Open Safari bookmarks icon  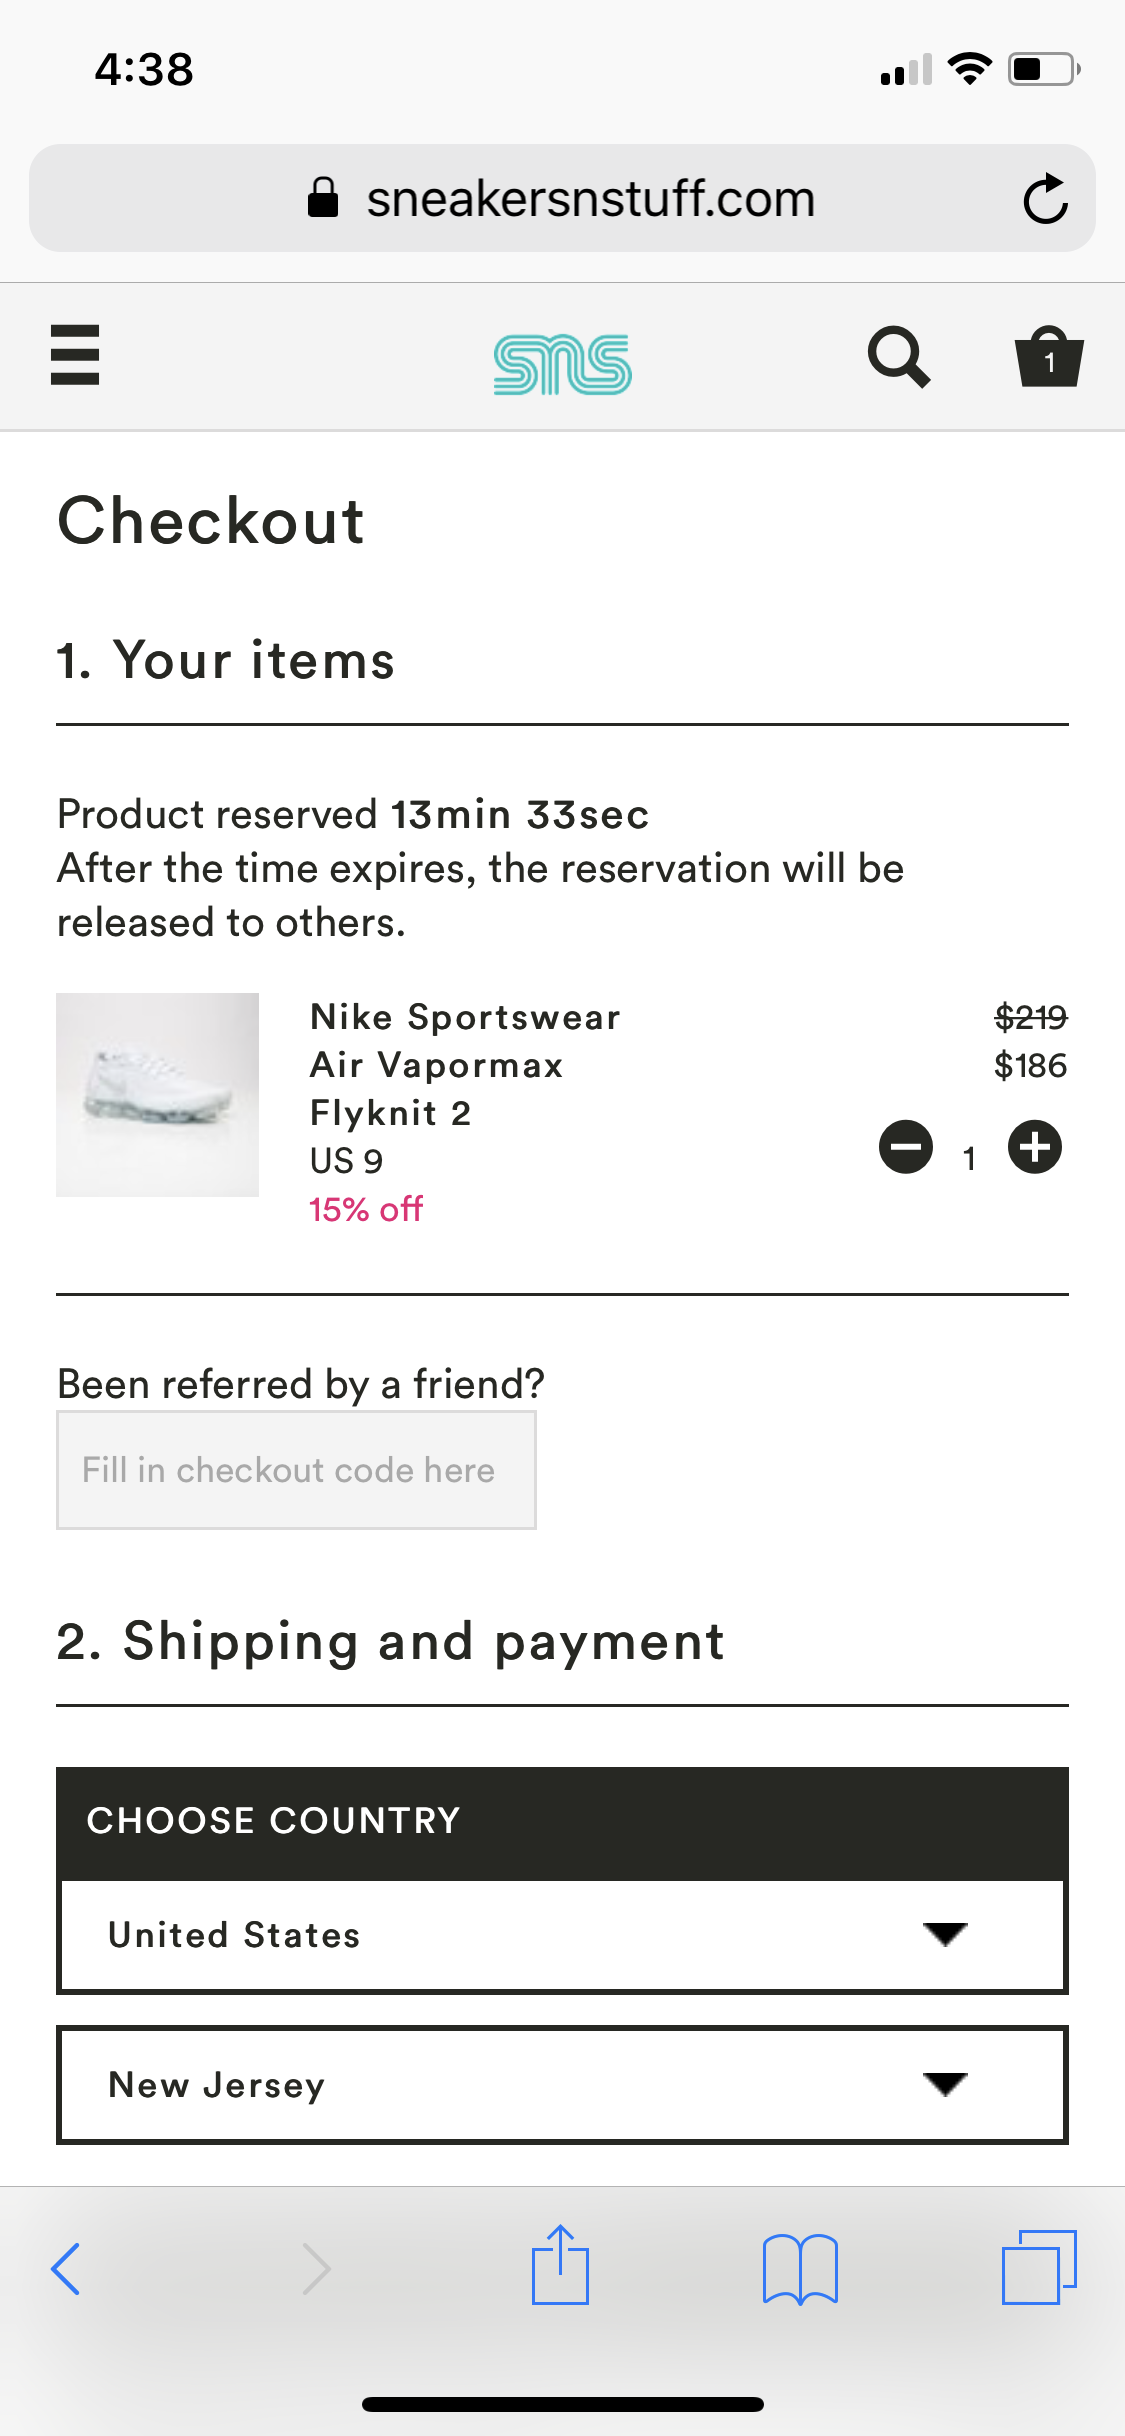(800, 2268)
